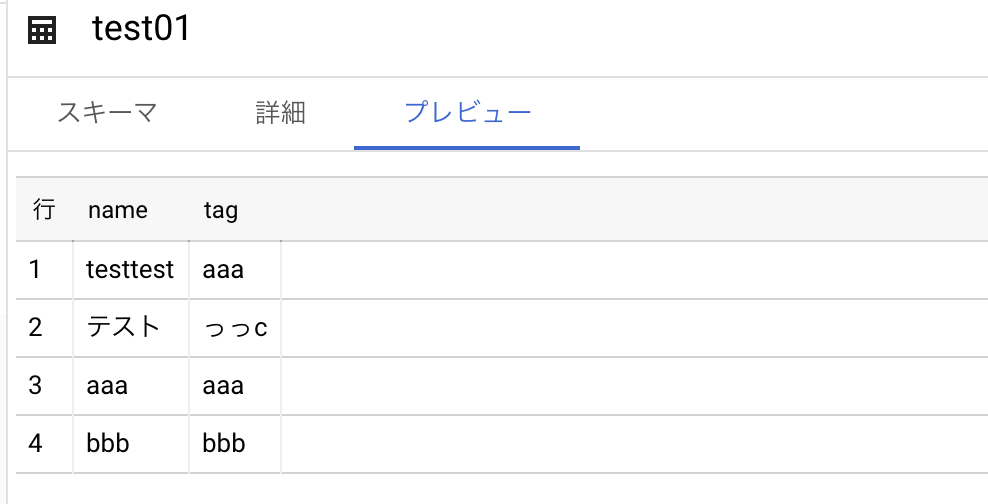
Task: Click the name column header
Action: coord(118,210)
